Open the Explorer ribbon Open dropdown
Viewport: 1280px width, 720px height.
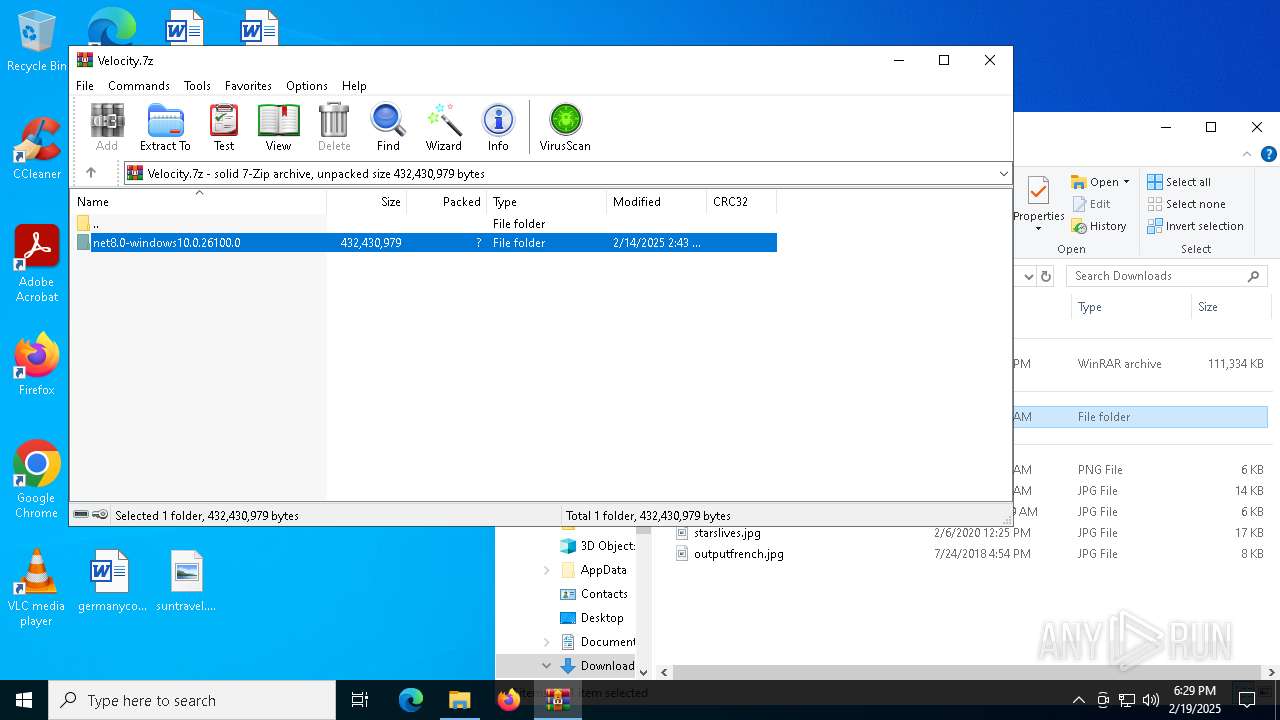[x=1100, y=182]
